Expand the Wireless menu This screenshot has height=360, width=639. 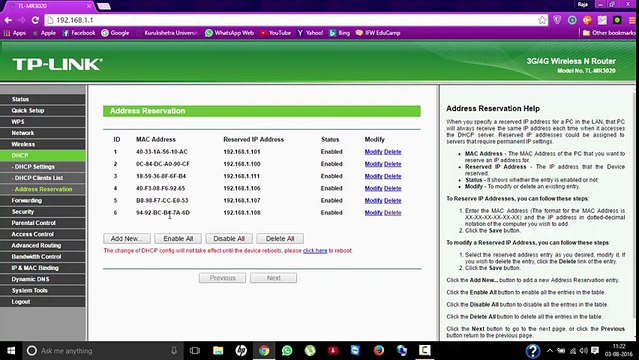[x=43, y=144]
